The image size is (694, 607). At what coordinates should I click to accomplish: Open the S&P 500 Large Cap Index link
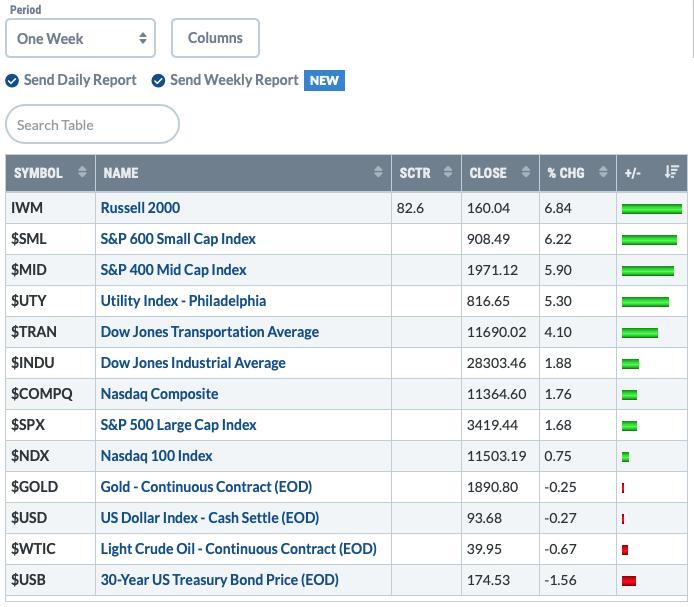[179, 425]
